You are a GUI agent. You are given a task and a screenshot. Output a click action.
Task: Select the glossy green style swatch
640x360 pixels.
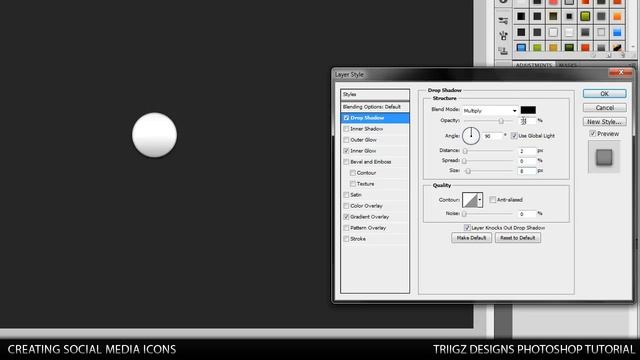click(x=585, y=16)
